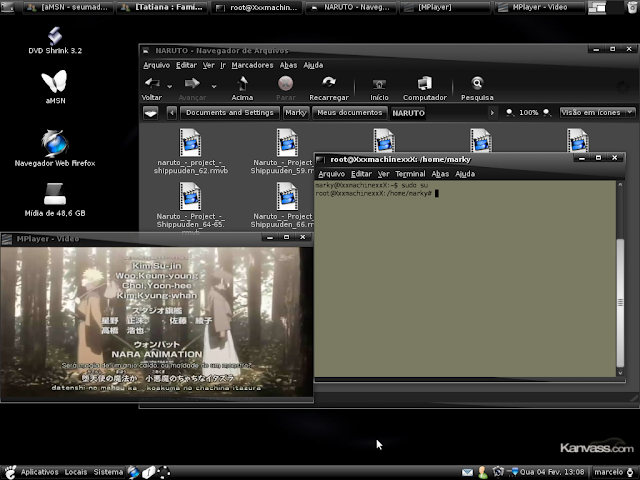
Task: Click the Firefox launcher in bottom panel
Action: [133, 472]
